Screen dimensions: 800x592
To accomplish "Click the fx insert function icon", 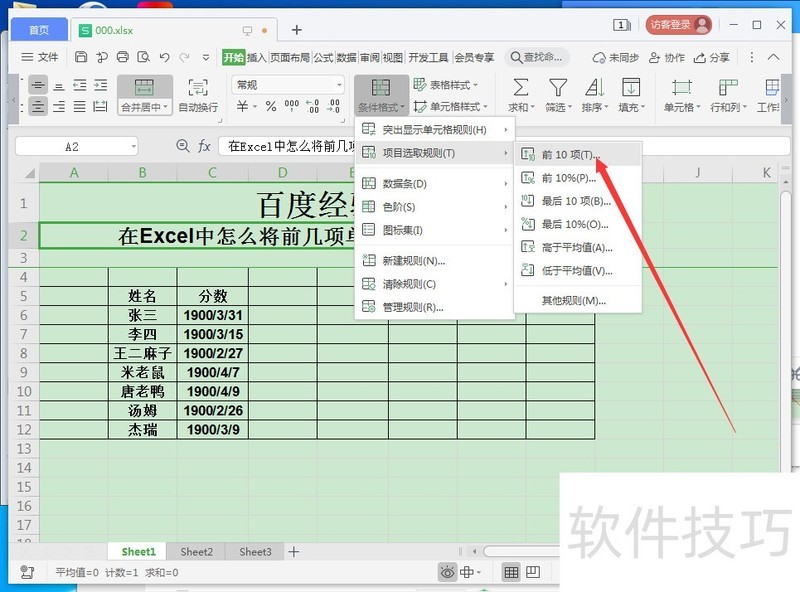I will [204, 146].
